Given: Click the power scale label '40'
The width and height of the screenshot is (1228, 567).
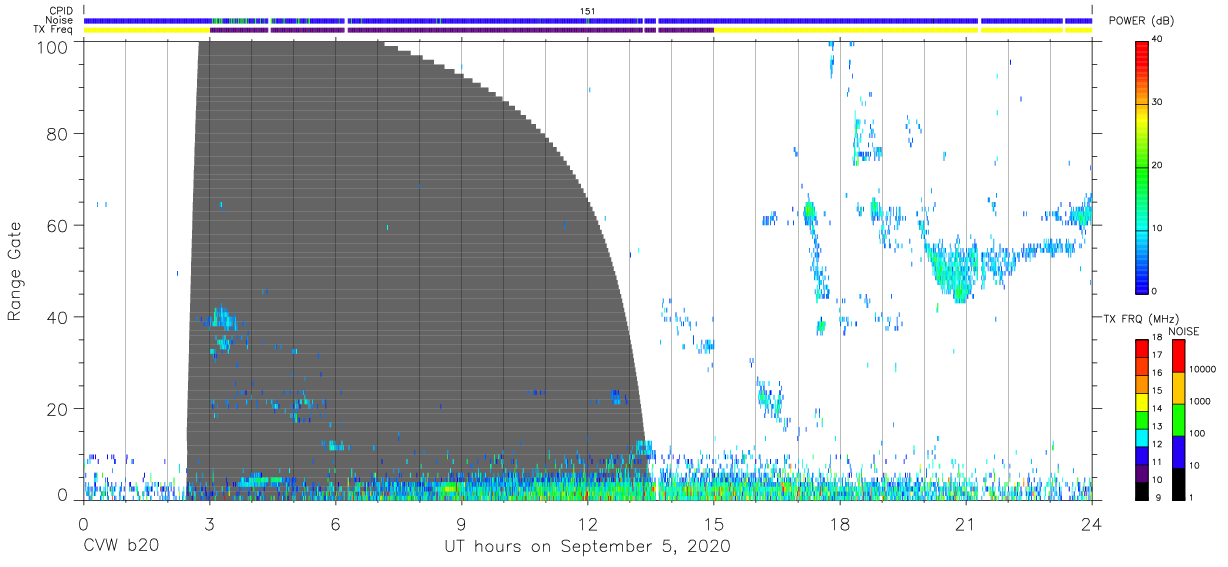Looking at the screenshot, I should (x=1158, y=39).
